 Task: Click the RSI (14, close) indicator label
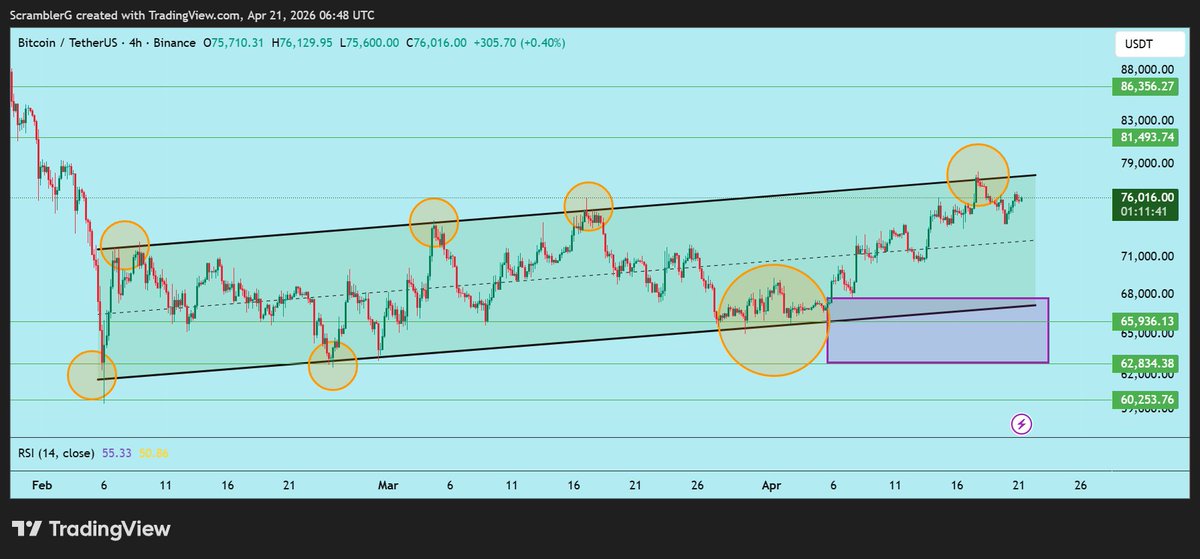(56, 453)
